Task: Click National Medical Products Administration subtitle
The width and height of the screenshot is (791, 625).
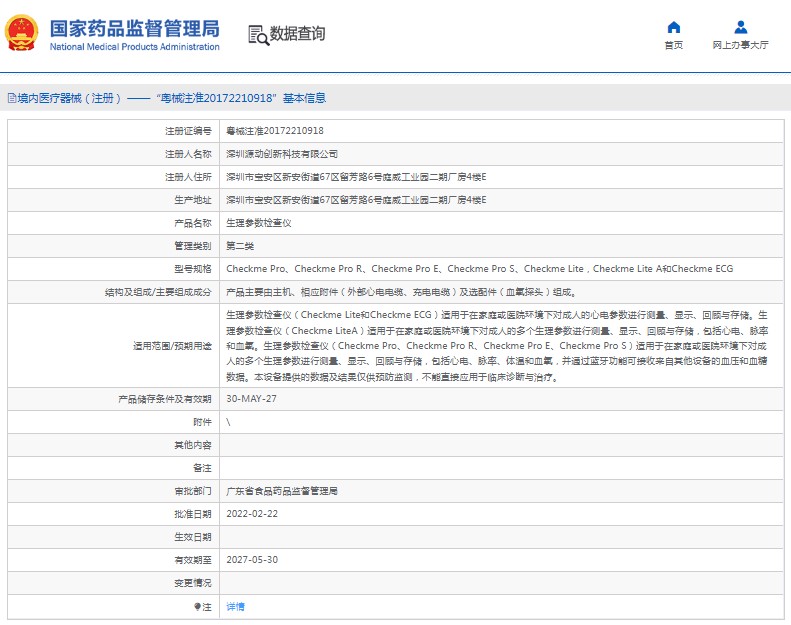Action: click(x=135, y=47)
